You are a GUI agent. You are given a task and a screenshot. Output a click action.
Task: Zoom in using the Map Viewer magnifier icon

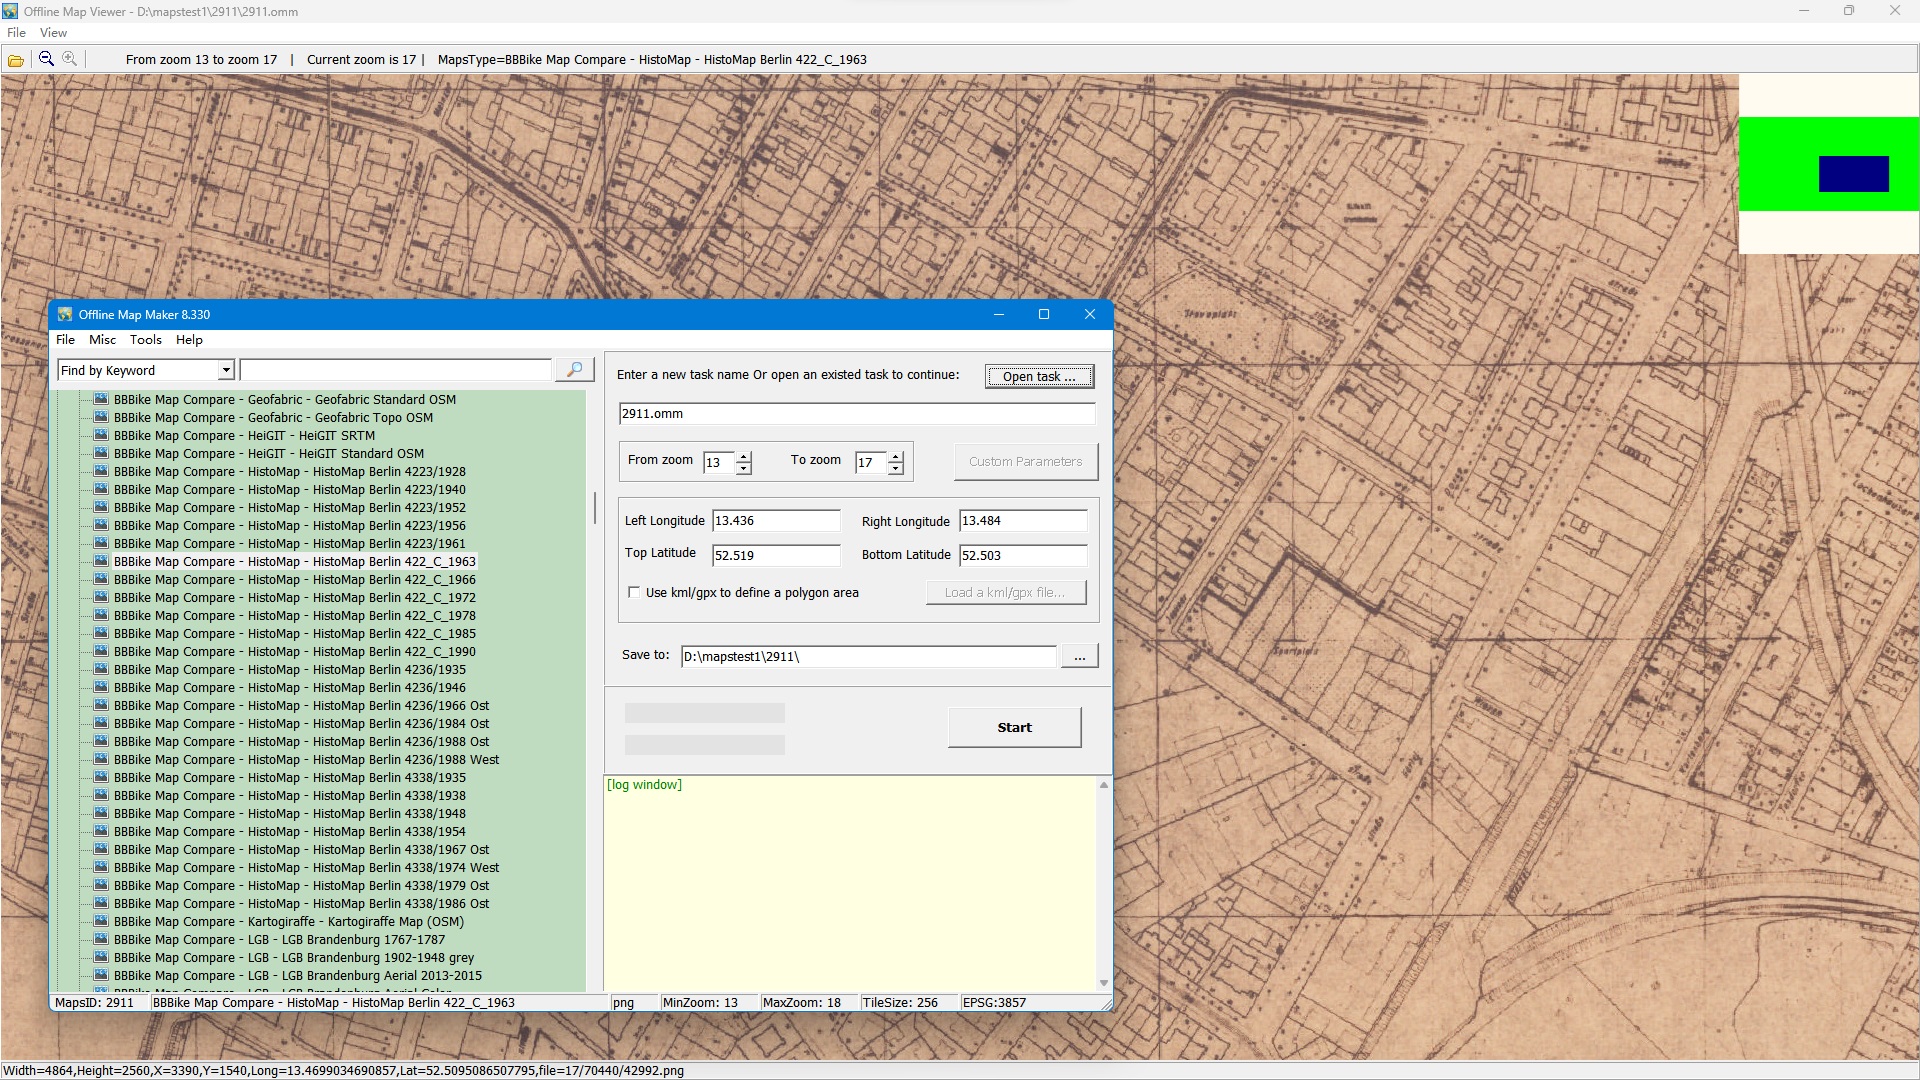pos(70,59)
